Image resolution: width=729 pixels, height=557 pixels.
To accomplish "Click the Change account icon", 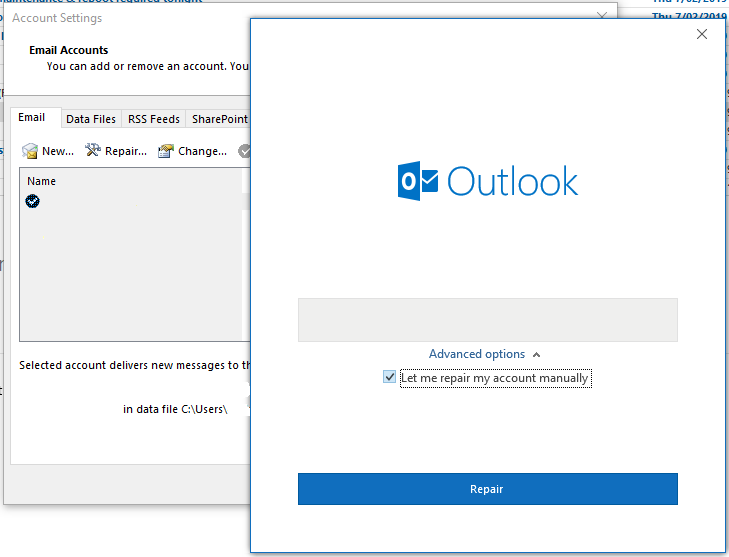I will tap(166, 151).
